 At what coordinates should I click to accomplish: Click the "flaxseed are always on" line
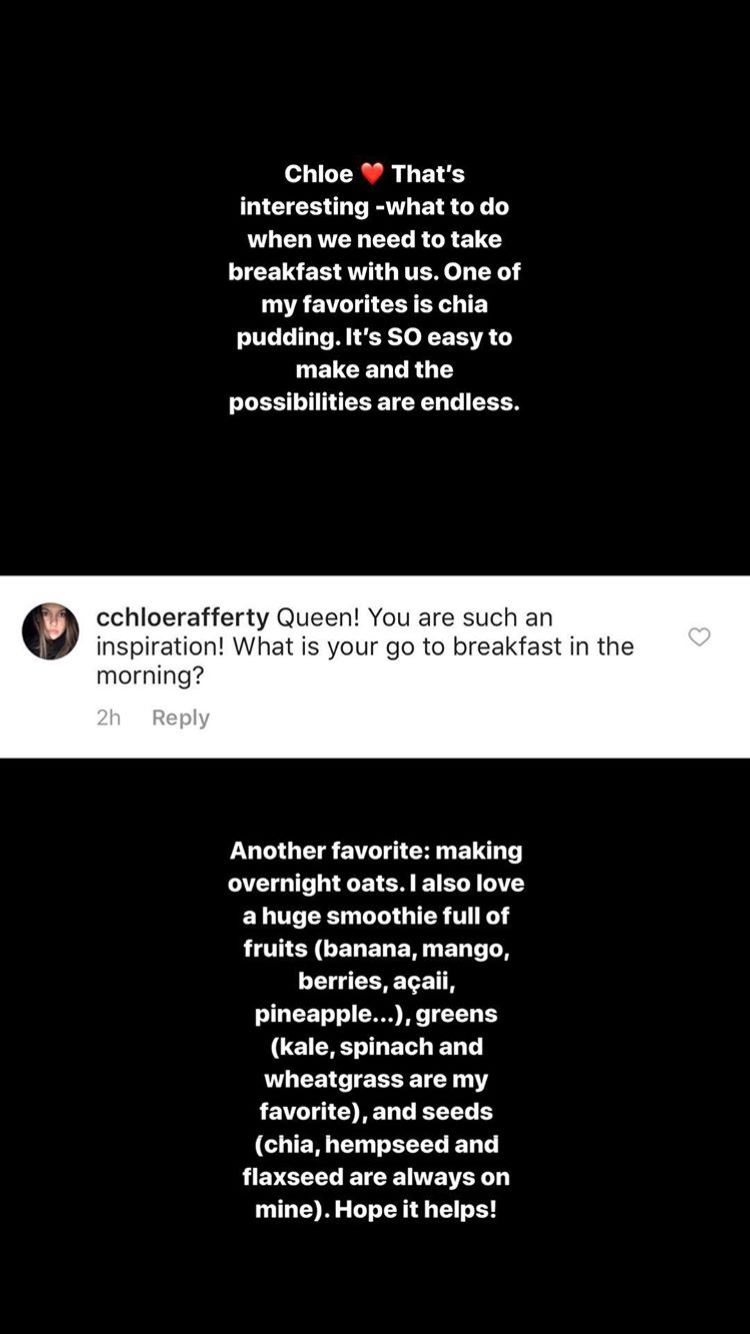click(375, 1176)
